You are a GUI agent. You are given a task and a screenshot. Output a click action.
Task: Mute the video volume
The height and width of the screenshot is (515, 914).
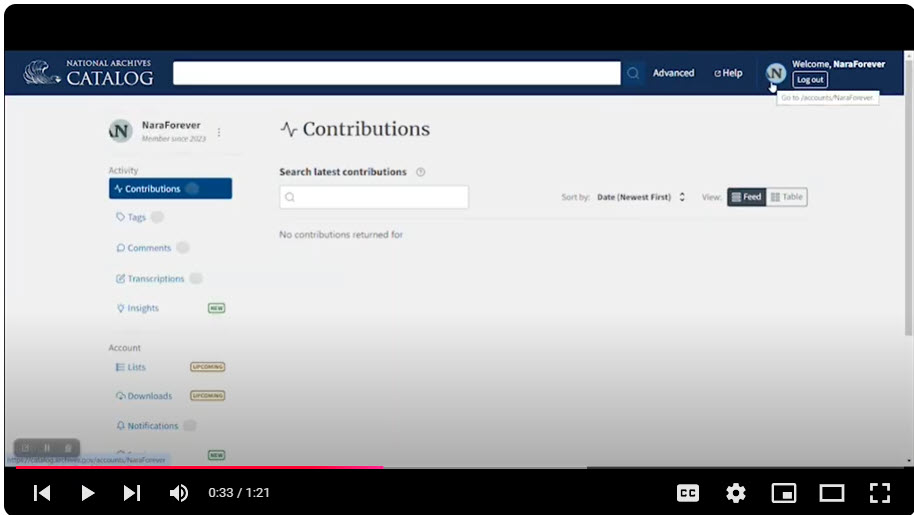[179, 493]
